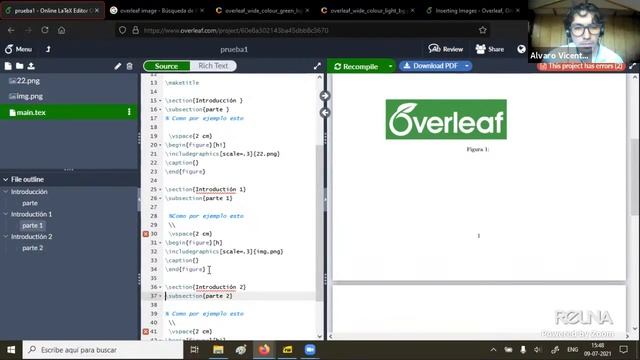Click the taskbar volume icon
Image resolution: width=640 pixels, height=360 pixels.
[x=538, y=350]
